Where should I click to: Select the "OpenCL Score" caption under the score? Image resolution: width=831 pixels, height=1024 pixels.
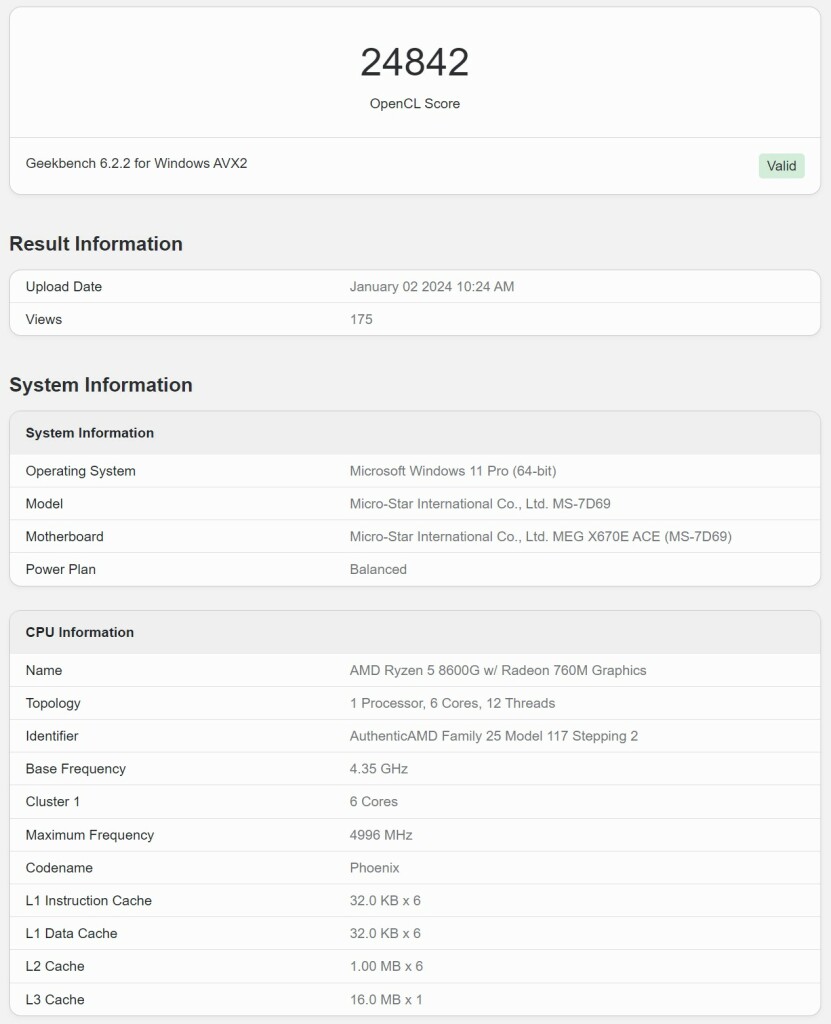(x=415, y=103)
